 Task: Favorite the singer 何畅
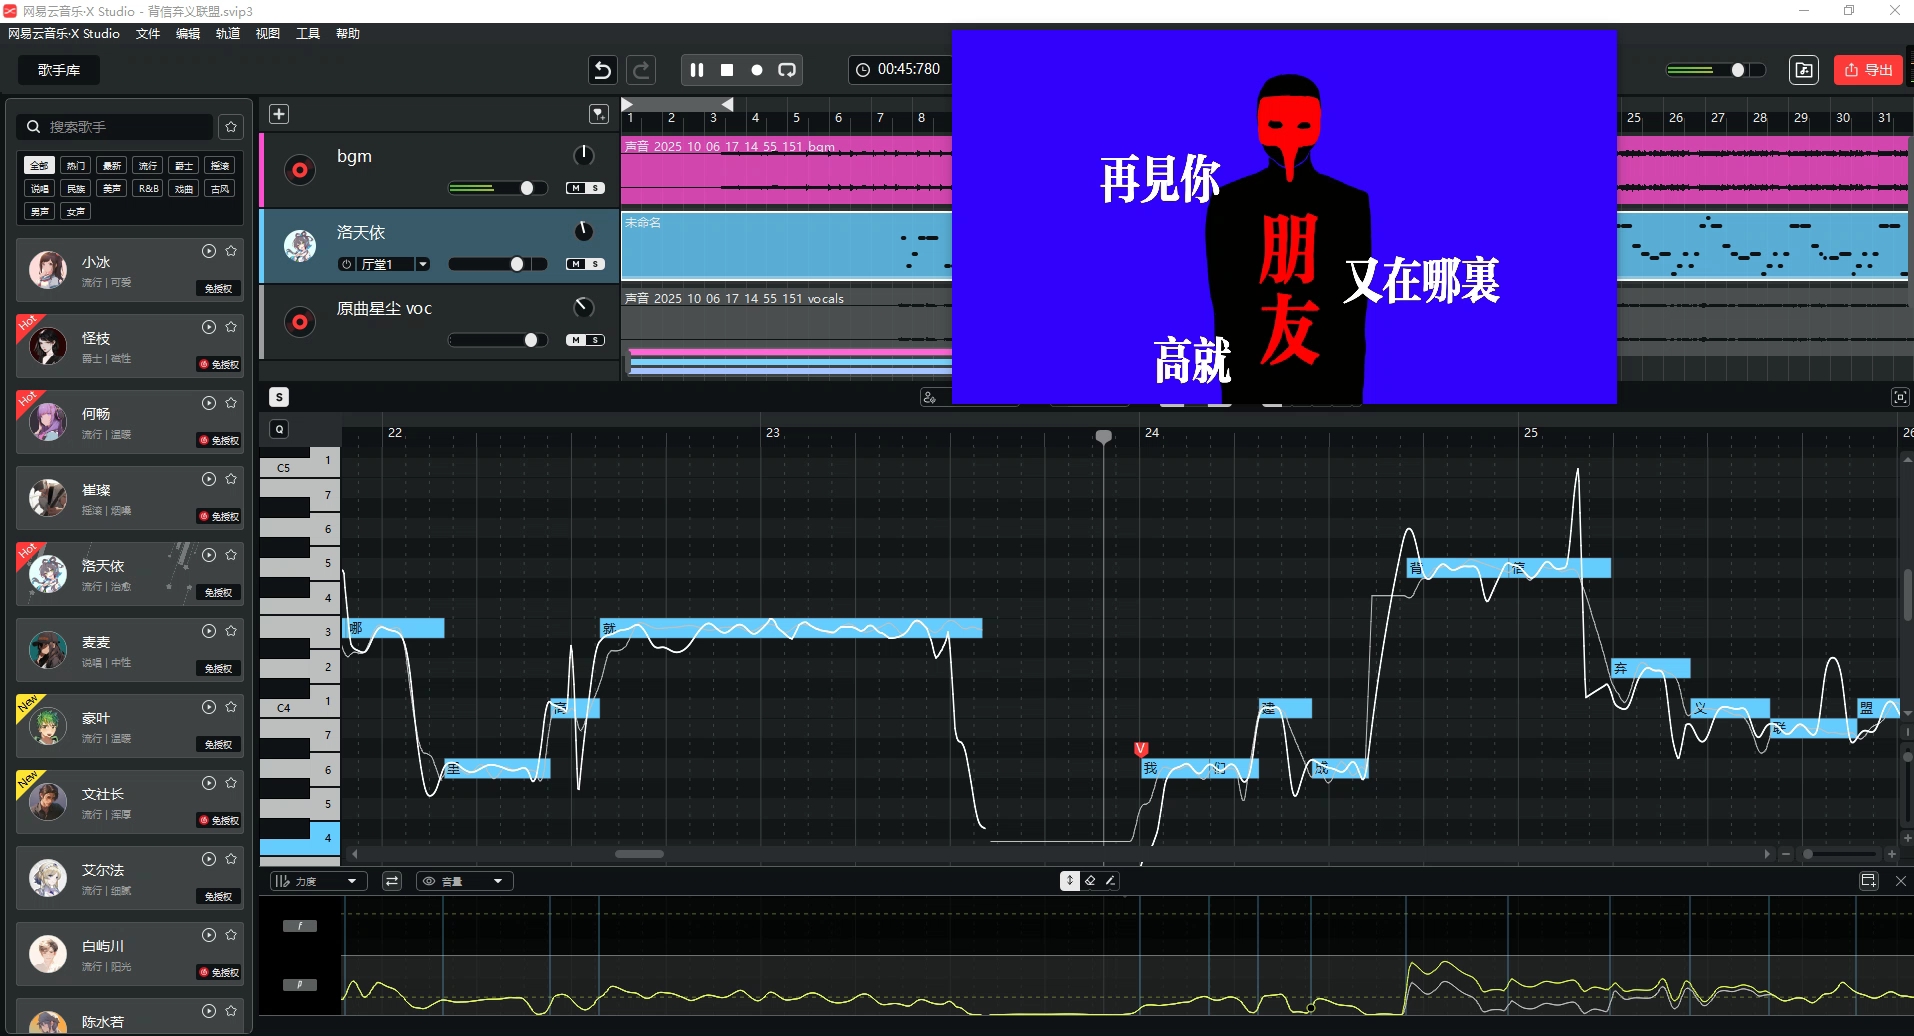coord(231,403)
